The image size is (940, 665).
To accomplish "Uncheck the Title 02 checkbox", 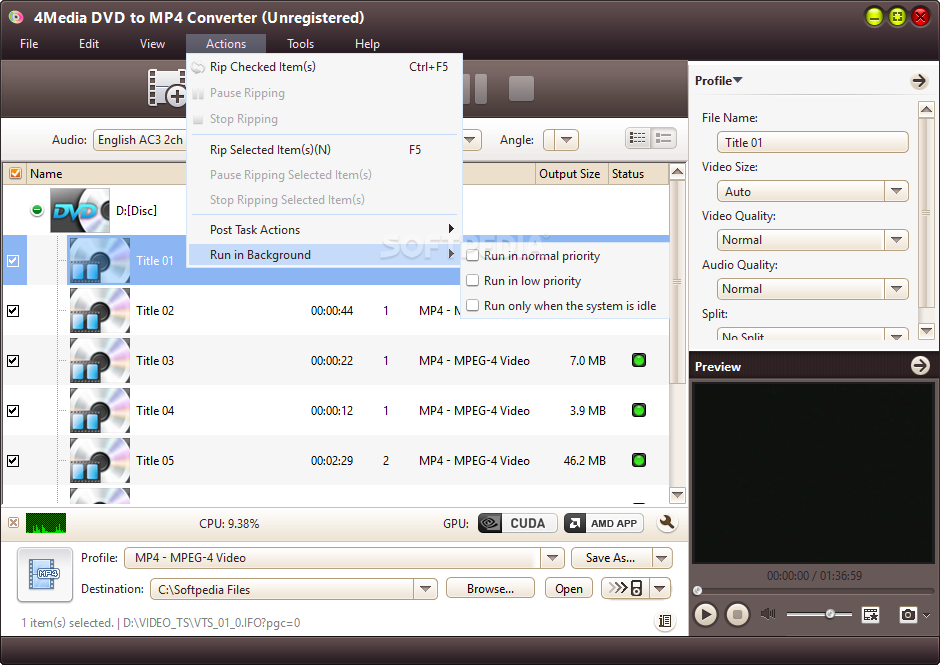I will tap(13, 311).
